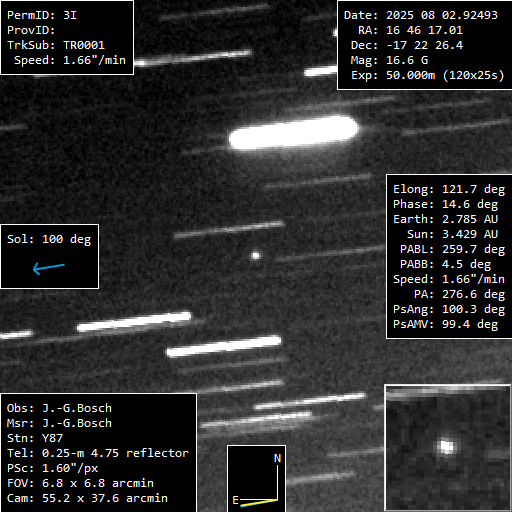Click the 'PSc: 1.60"/px' entry
Image resolution: width=512 pixels, height=512 pixels.
tap(53, 468)
